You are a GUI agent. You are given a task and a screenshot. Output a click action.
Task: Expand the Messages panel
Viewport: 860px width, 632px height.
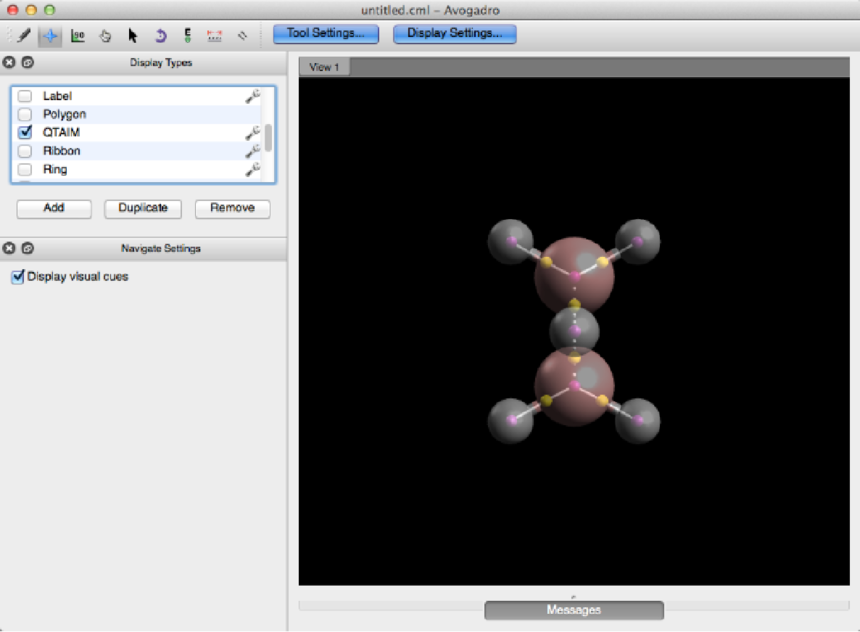point(574,609)
